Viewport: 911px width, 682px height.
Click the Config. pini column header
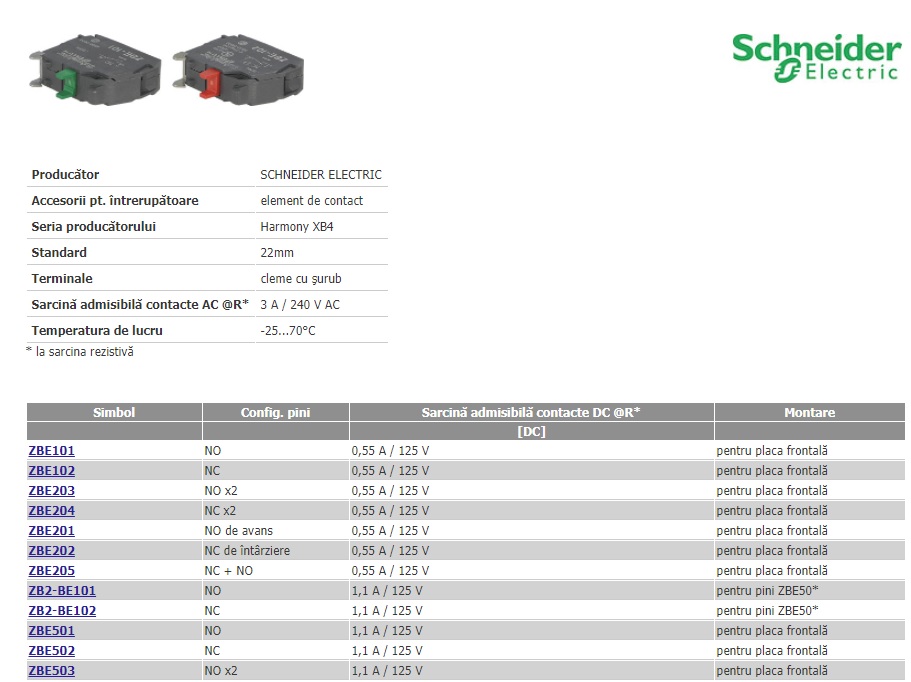click(x=275, y=412)
